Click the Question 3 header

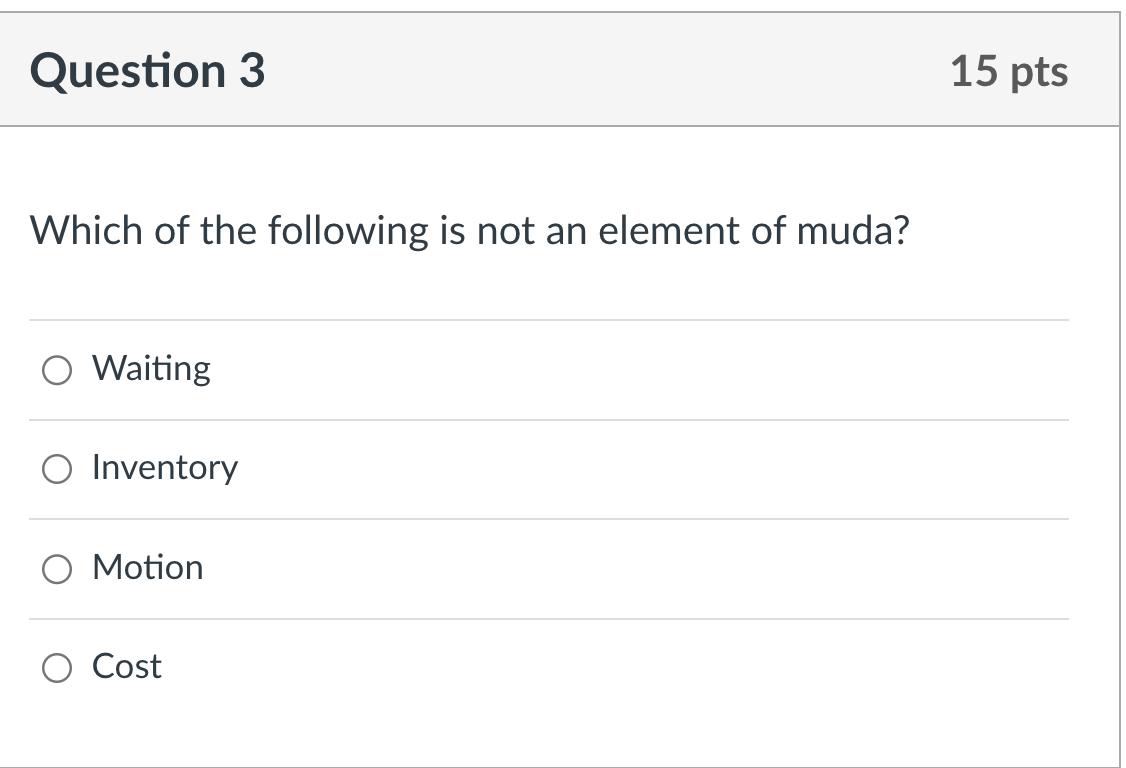pos(146,70)
